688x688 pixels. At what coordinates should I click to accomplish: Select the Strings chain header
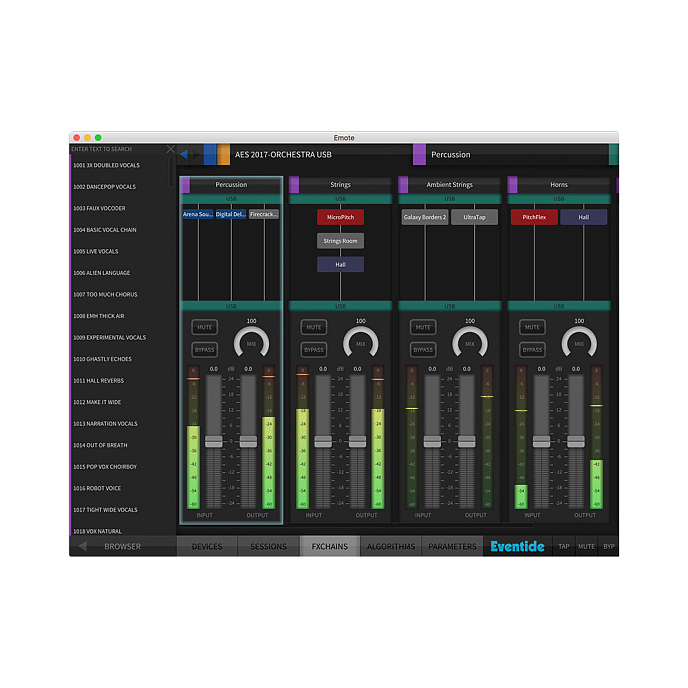(x=340, y=185)
